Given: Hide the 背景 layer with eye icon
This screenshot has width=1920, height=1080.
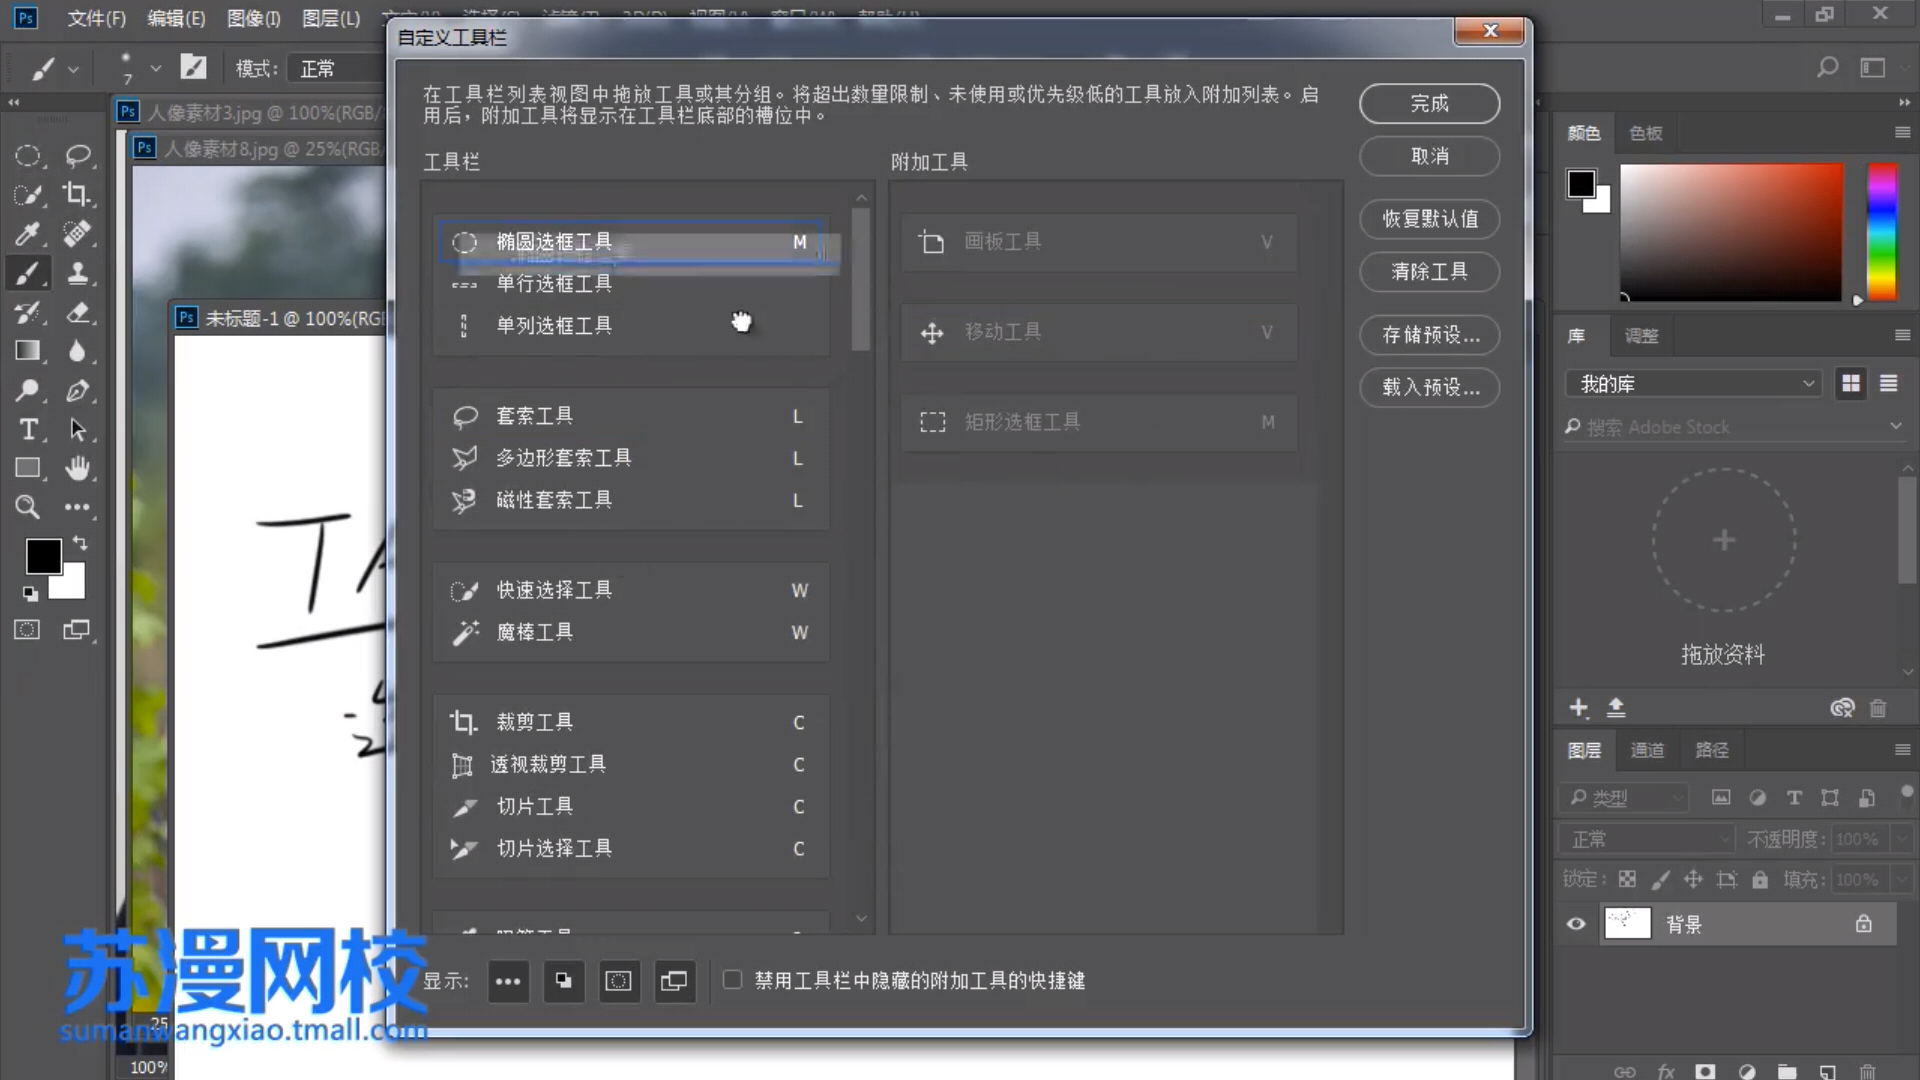Looking at the screenshot, I should (x=1576, y=924).
